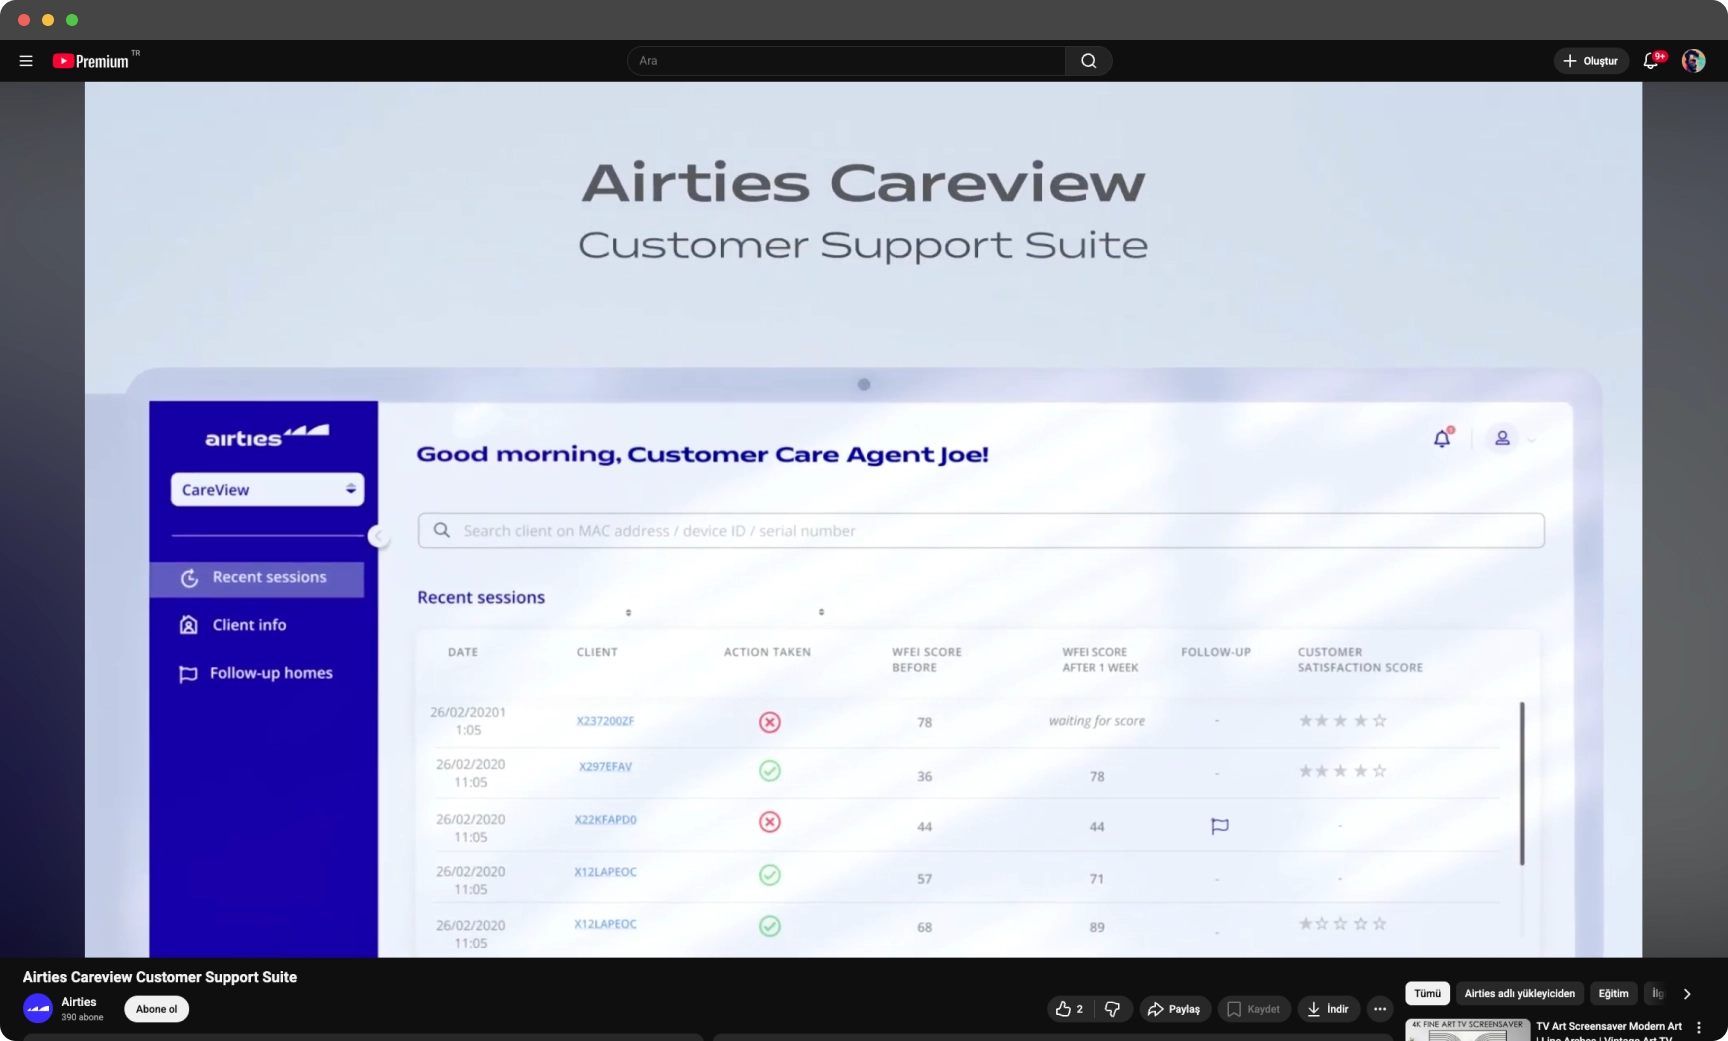Open client X237200ZF link
Image resolution: width=1728 pixels, height=1041 pixels.
pyautogui.click(x=605, y=721)
